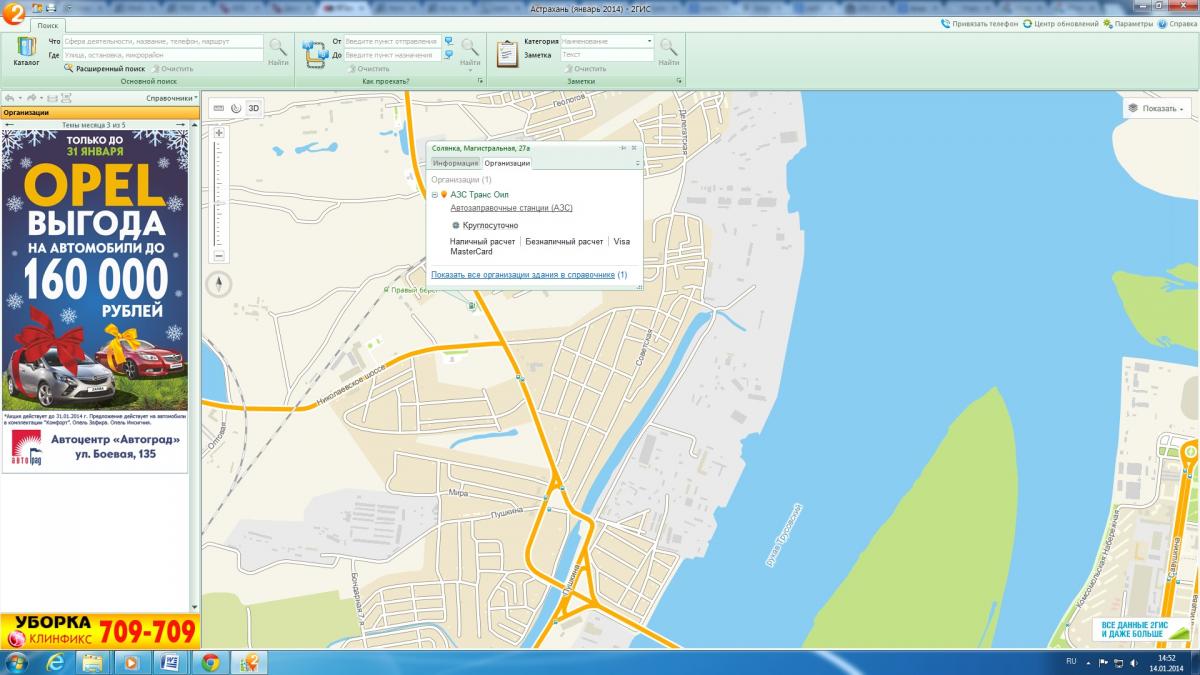1200x675 pixels.
Task: Open the Каталог catalog icon
Action: tap(26, 52)
